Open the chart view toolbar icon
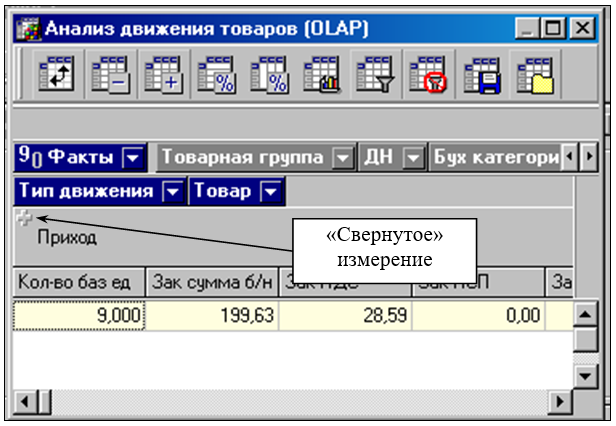 pyautogui.click(x=321, y=74)
